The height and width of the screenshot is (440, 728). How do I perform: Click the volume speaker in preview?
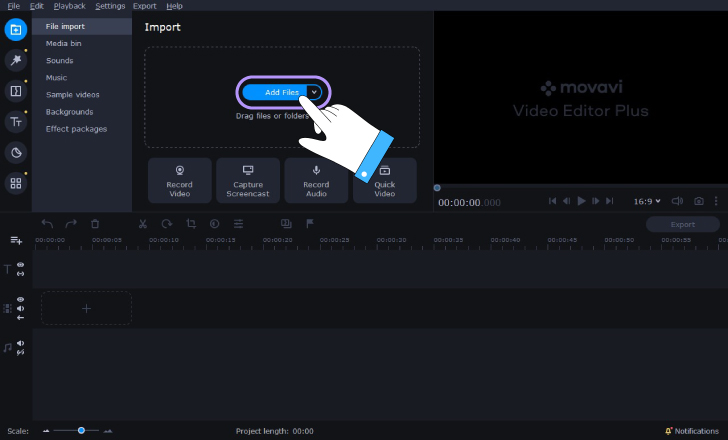(677, 201)
